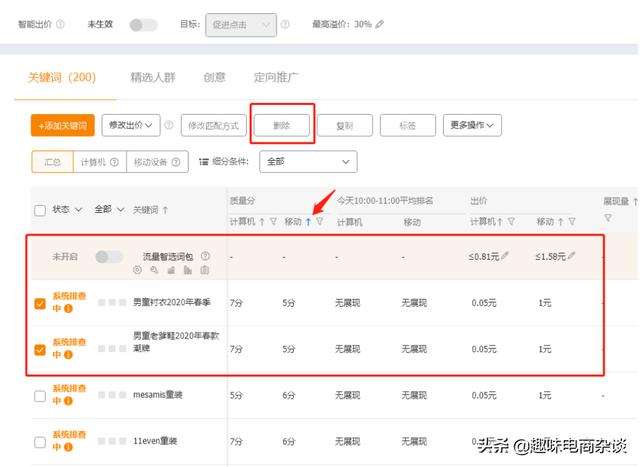The height and width of the screenshot is (467, 640).
Task: Open the 目标 促进点击 dropdown
Action: [x=241, y=25]
